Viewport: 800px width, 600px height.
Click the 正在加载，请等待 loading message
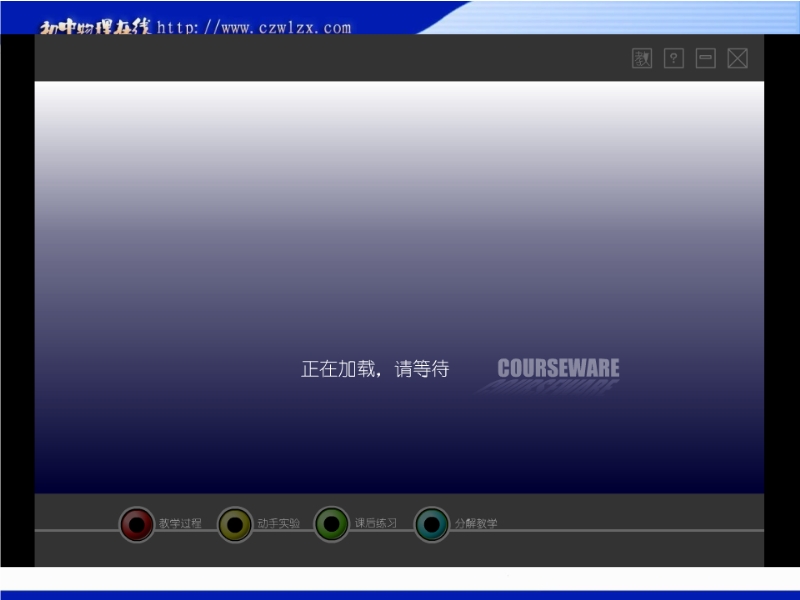[x=375, y=369]
